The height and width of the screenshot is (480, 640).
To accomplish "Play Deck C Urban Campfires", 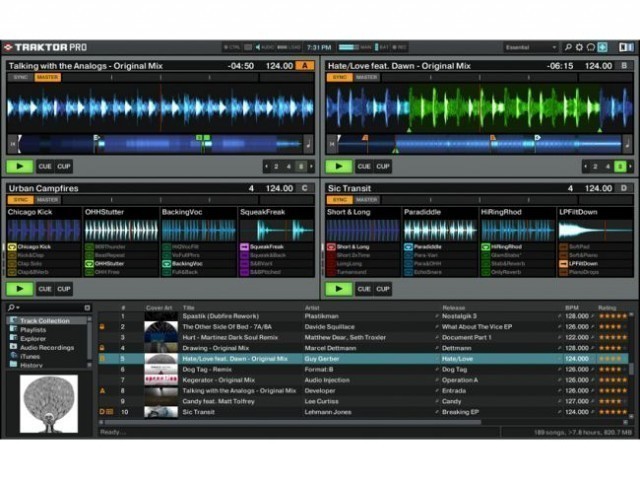I will [20, 289].
